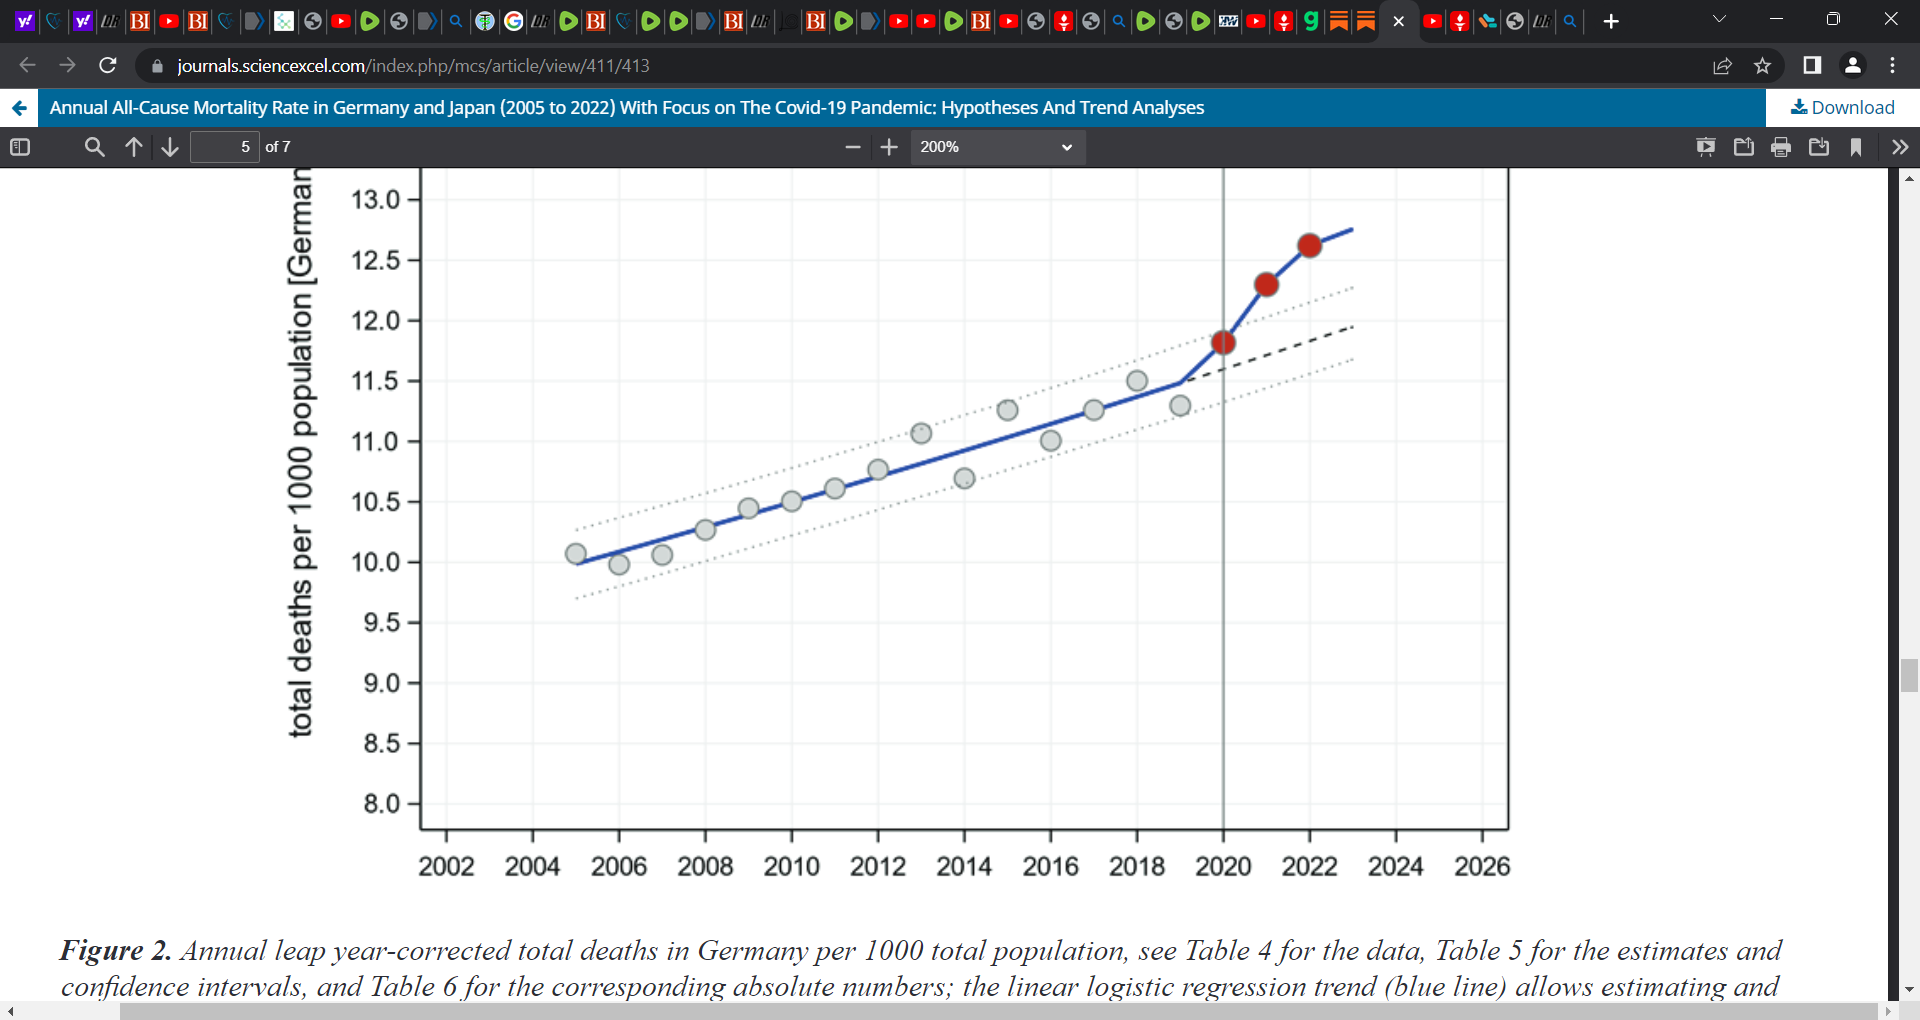Image resolution: width=1920 pixels, height=1020 pixels.
Task: Open a new browser tab
Action: coord(1611,21)
